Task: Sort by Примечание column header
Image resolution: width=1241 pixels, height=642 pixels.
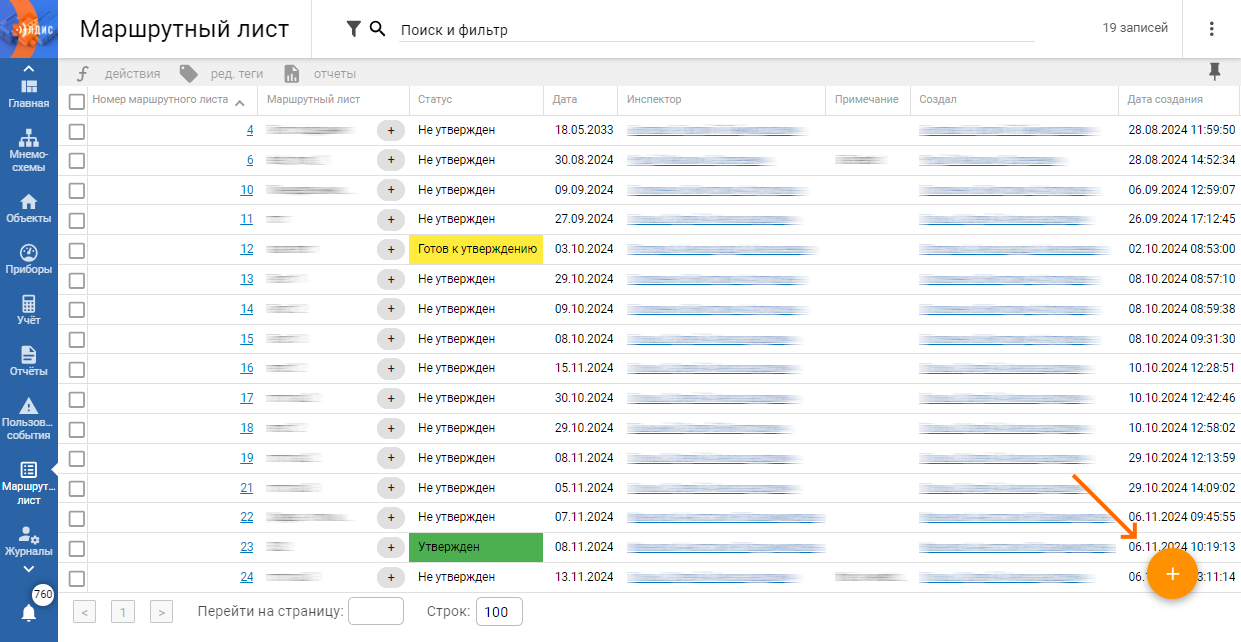Action: 867,100
